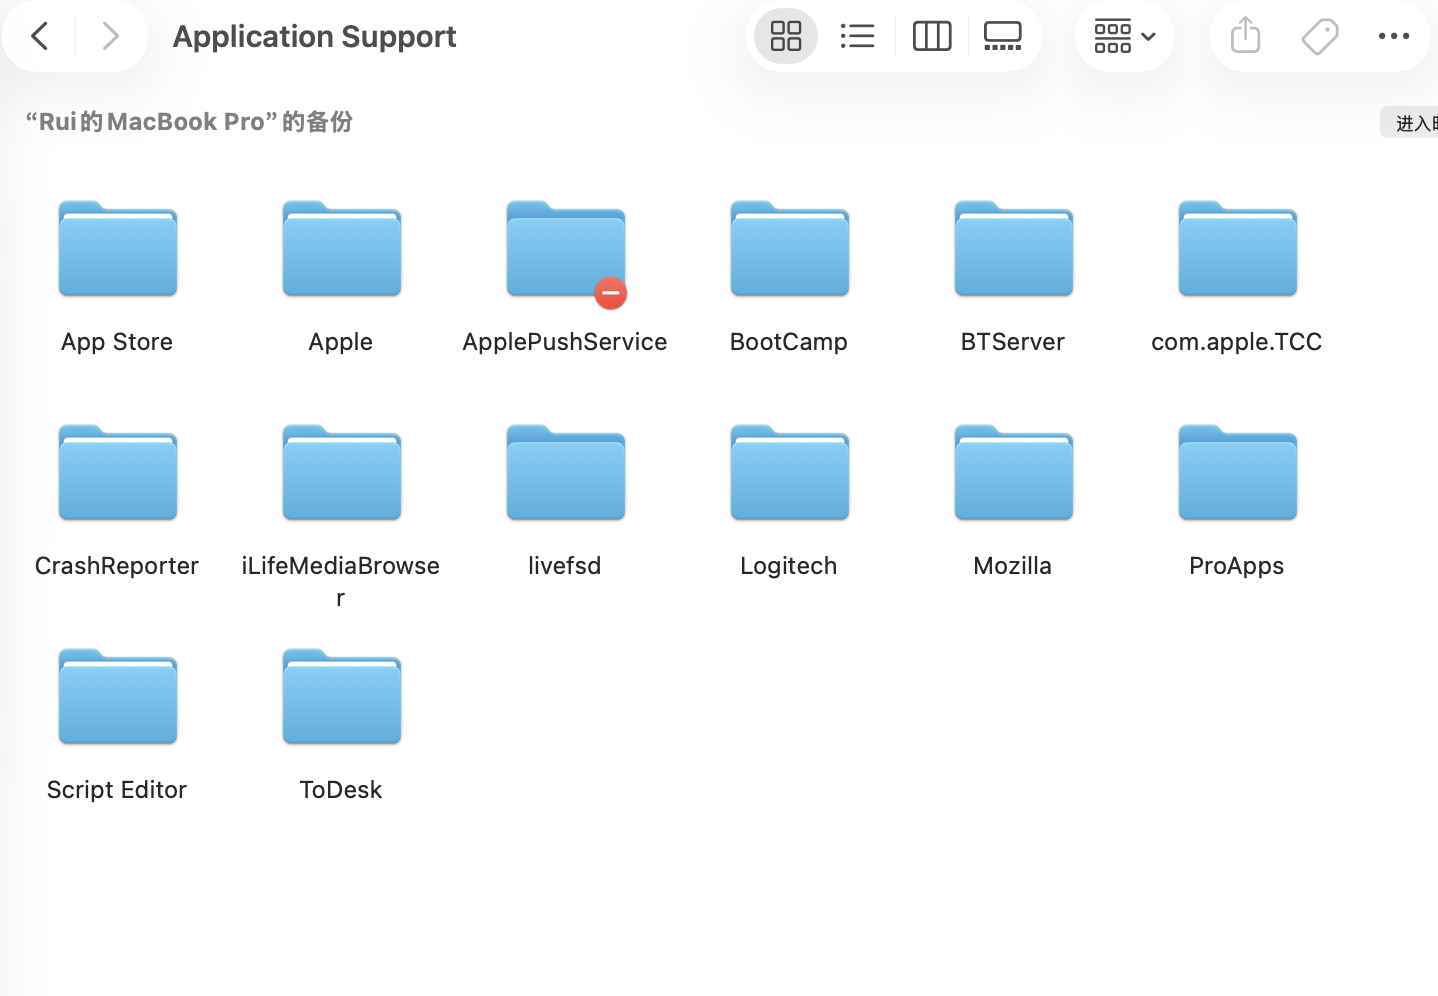Open the more actions ellipsis menu
This screenshot has width=1438, height=996.
click(x=1393, y=37)
